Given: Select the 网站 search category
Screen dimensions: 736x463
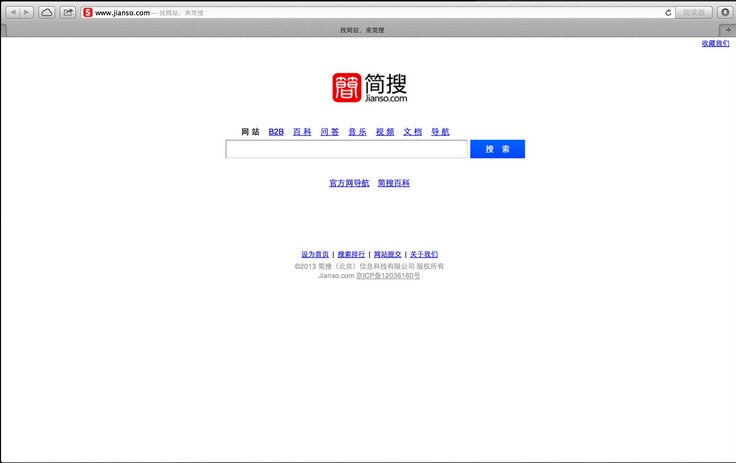Looking at the screenshot, I should 250,132.
